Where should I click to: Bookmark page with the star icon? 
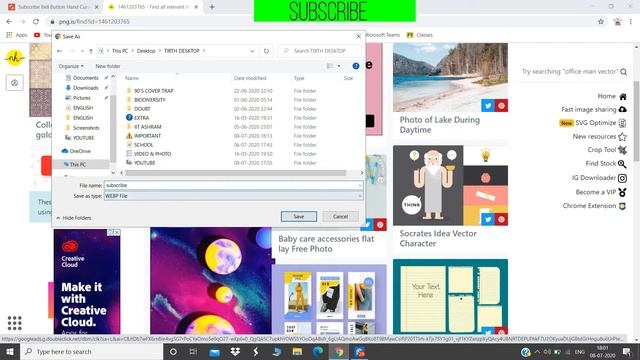601,22
